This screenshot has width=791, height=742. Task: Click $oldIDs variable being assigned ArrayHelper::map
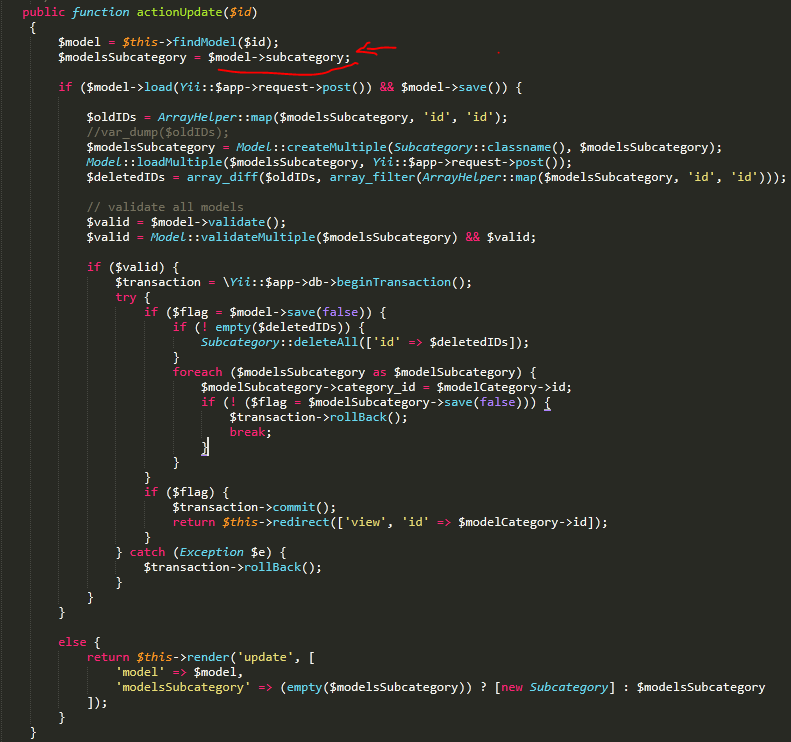[x=111, y=117]
